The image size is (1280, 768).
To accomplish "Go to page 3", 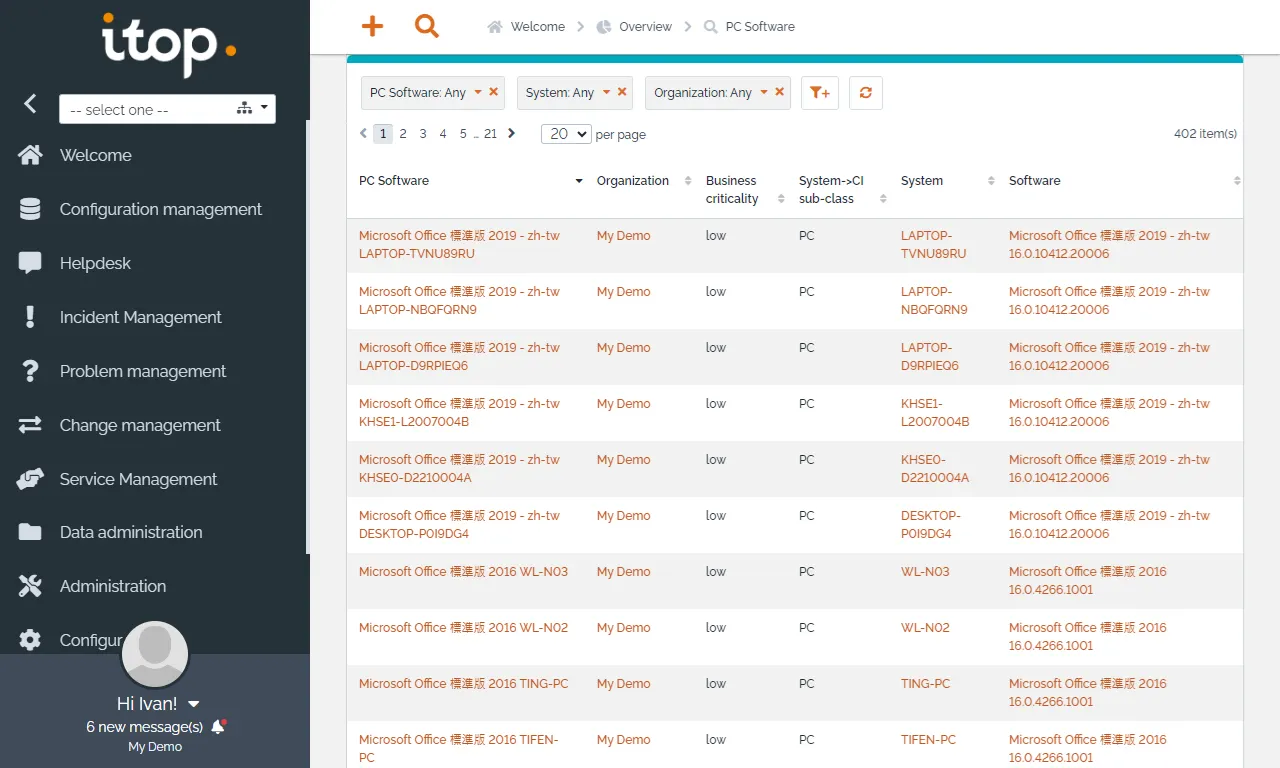I will [x=423, y=133].
